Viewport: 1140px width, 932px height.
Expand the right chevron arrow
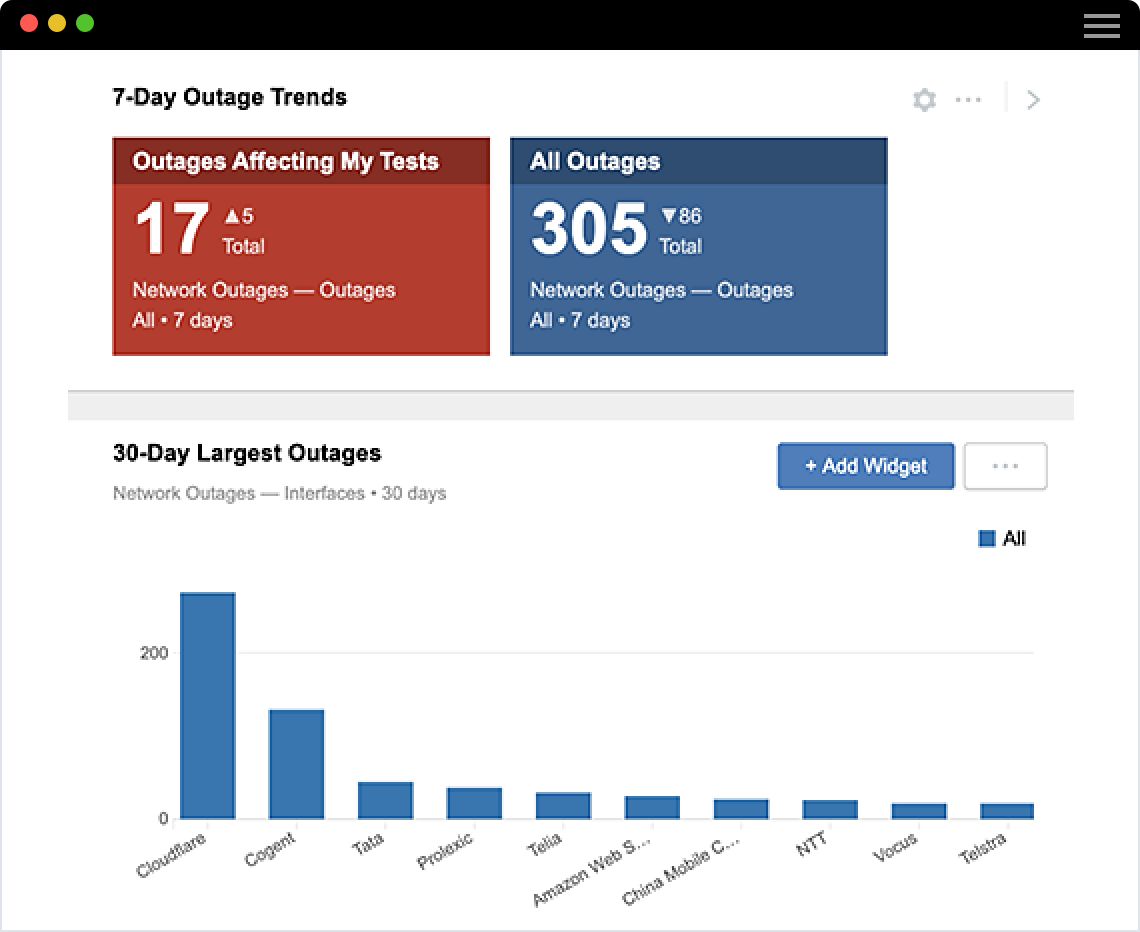point(1034,100)
